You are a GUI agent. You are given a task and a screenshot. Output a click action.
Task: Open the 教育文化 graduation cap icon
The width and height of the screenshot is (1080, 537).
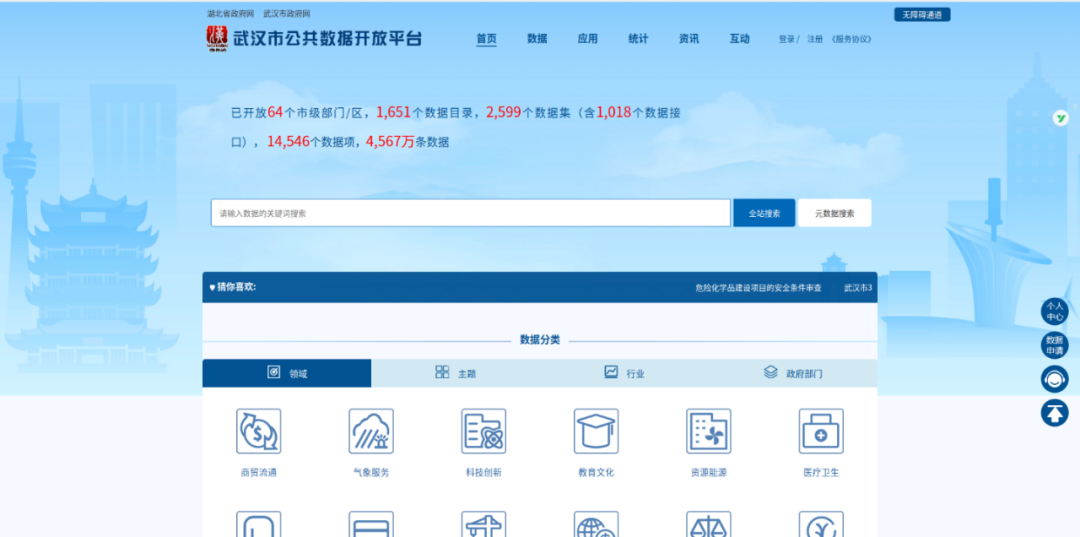click(x=596, y=431)
